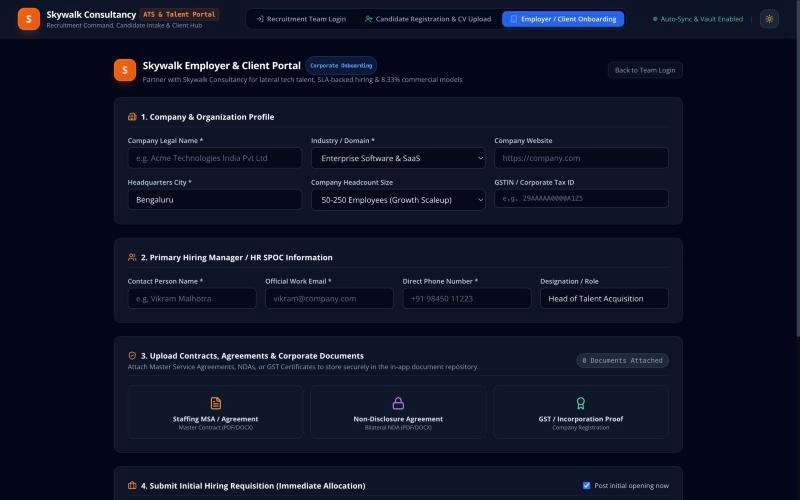Open the Company Headcount Size dropdown
The image size is (800, 500).
tap(398, 200)
